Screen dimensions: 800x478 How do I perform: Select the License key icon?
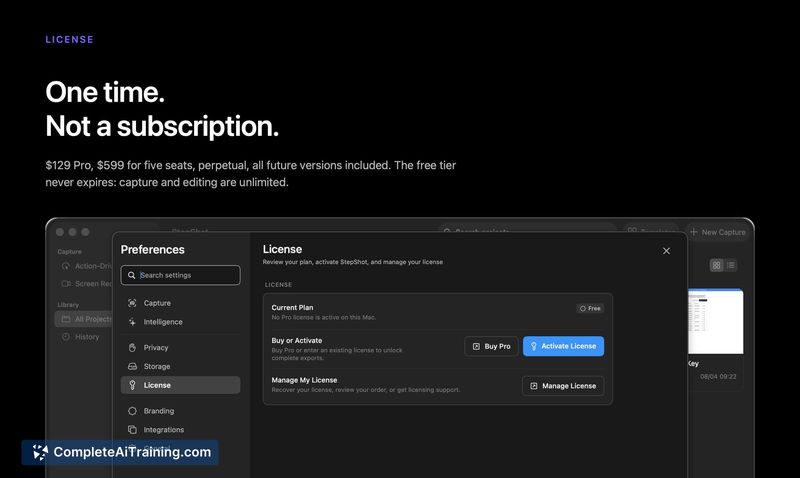click(x=132, y=385)
